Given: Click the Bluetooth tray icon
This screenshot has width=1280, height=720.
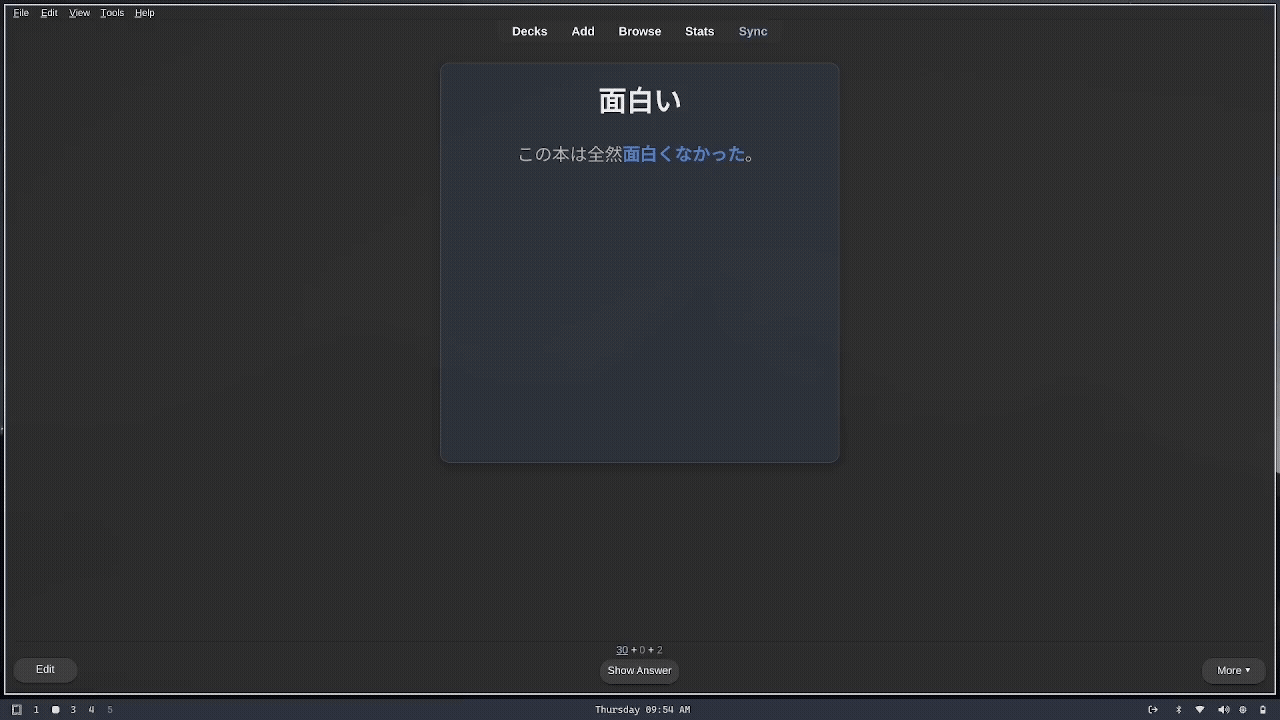Looking at the screenshot, I should pos(1178,710).
